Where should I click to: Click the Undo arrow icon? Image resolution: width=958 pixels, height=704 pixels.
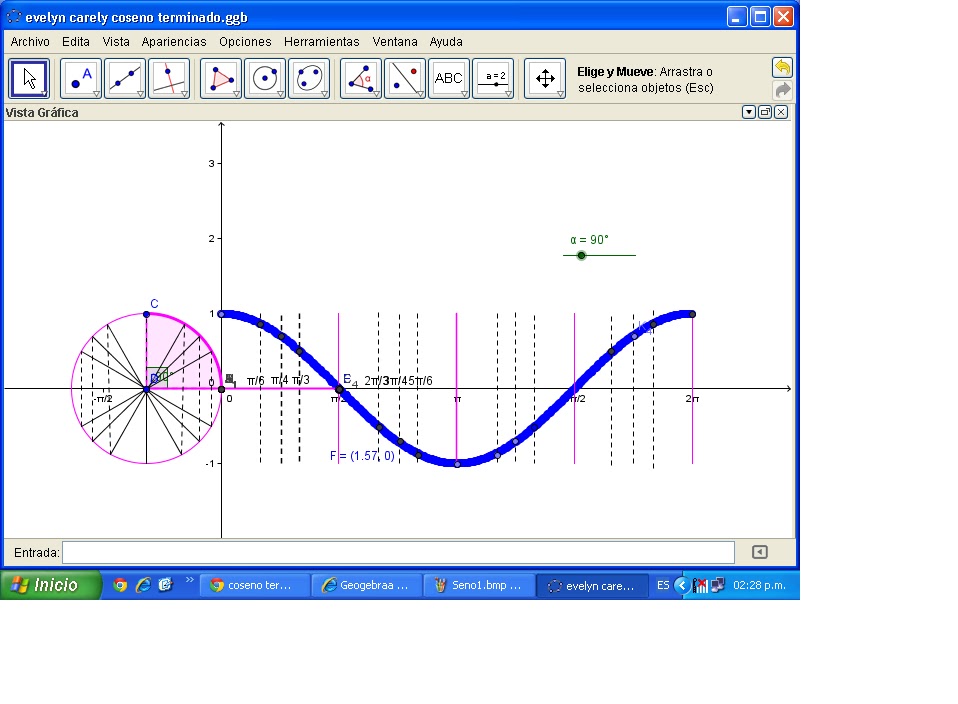pos(782,67)
